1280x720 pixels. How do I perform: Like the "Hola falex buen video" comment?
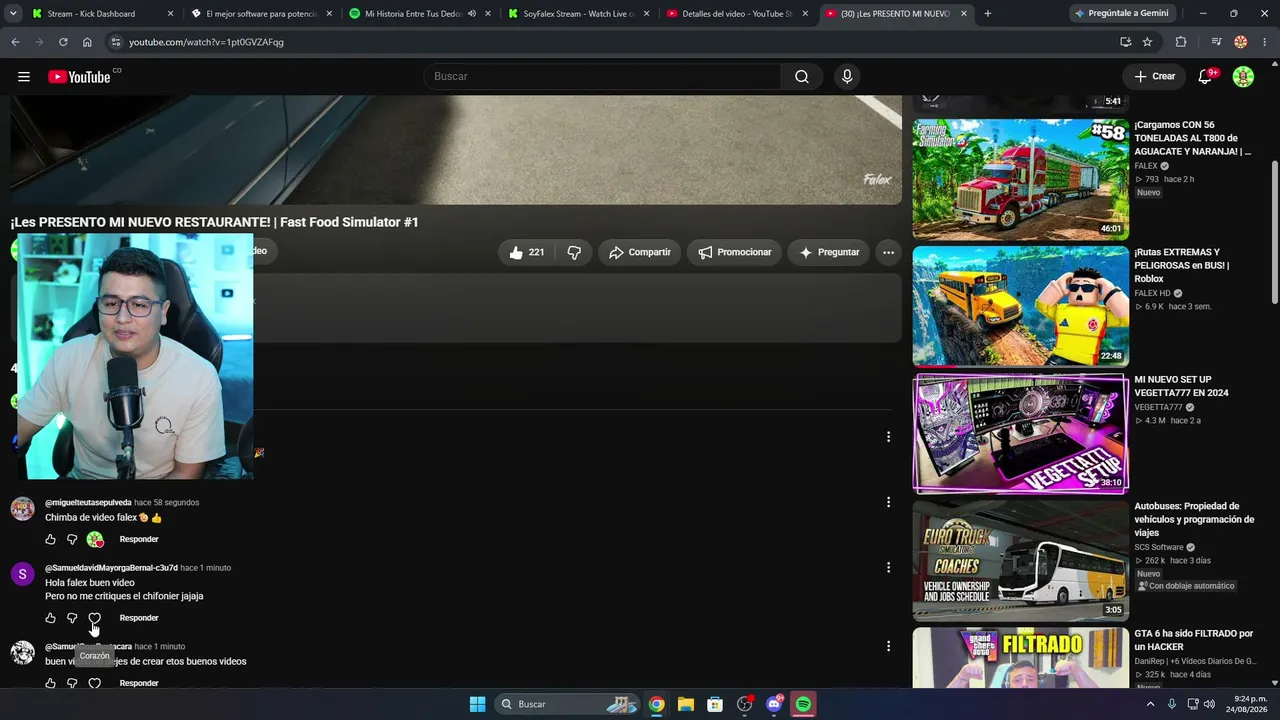(x=51, y=618)
